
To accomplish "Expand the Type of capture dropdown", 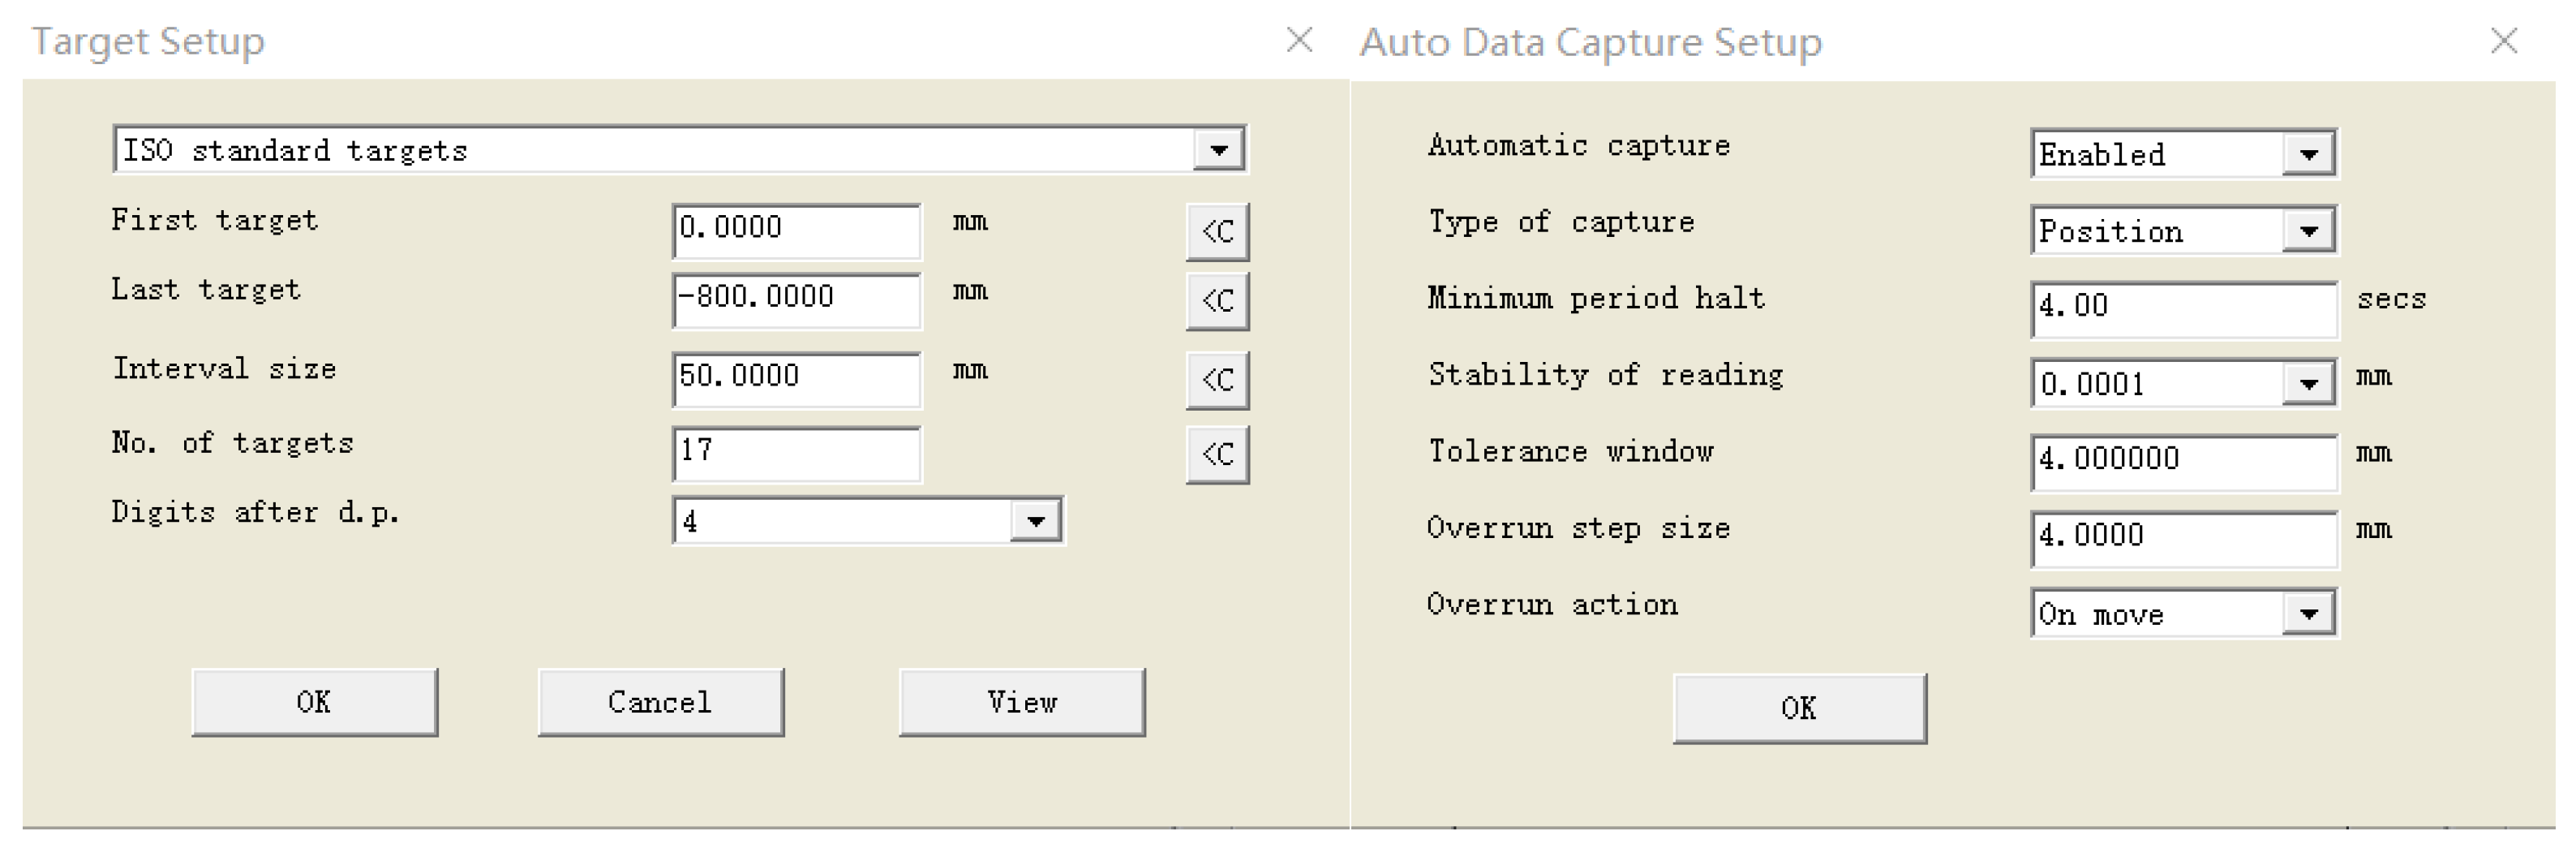I will (2308, 232).
